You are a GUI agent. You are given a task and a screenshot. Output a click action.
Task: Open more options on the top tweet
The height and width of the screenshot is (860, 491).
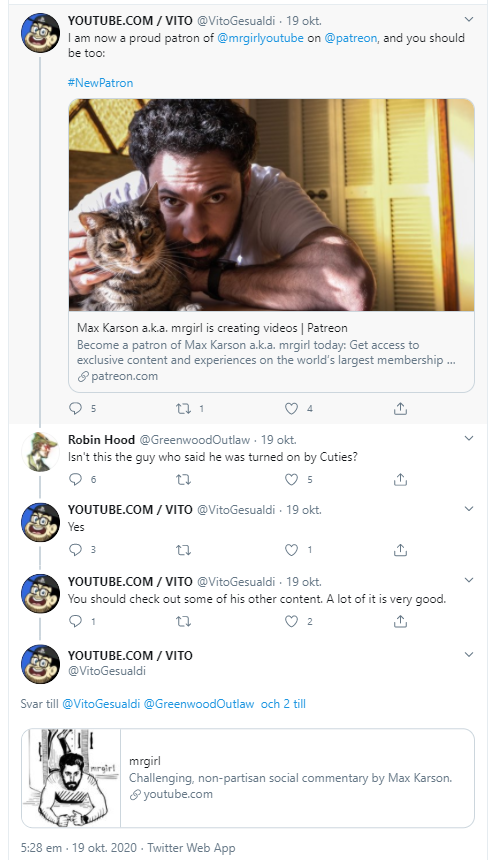click(x=469, y=20)
